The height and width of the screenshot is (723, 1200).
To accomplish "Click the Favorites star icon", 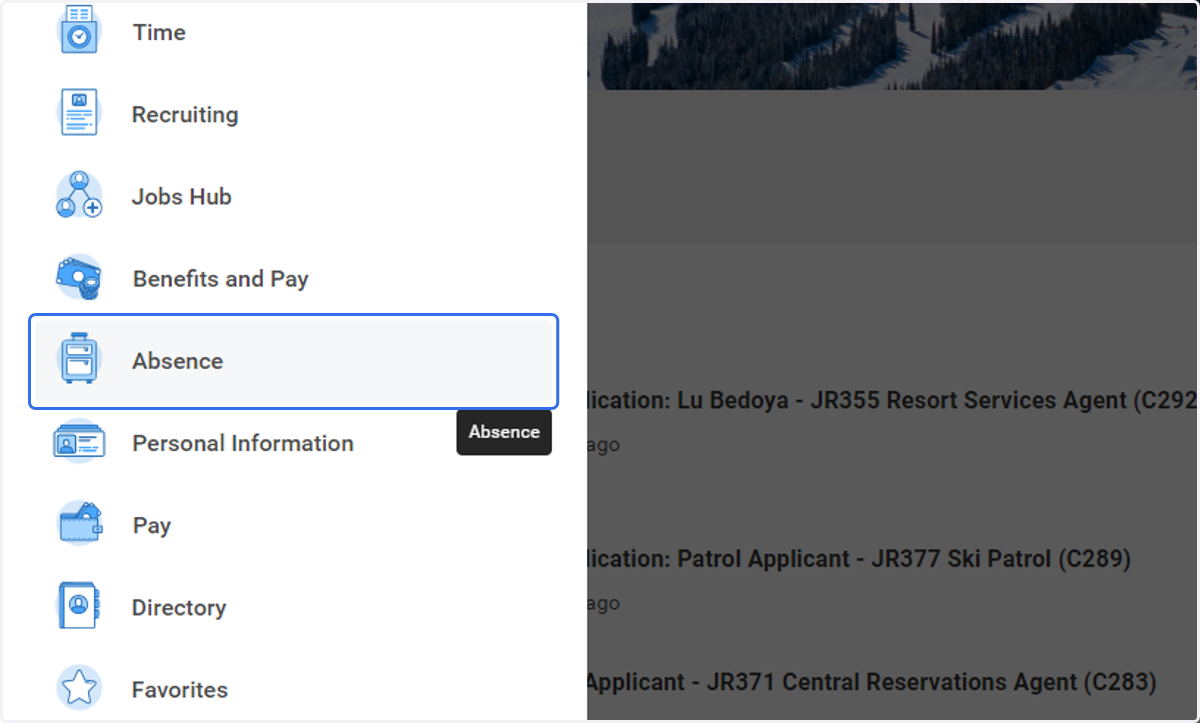I will pos(79,689).
